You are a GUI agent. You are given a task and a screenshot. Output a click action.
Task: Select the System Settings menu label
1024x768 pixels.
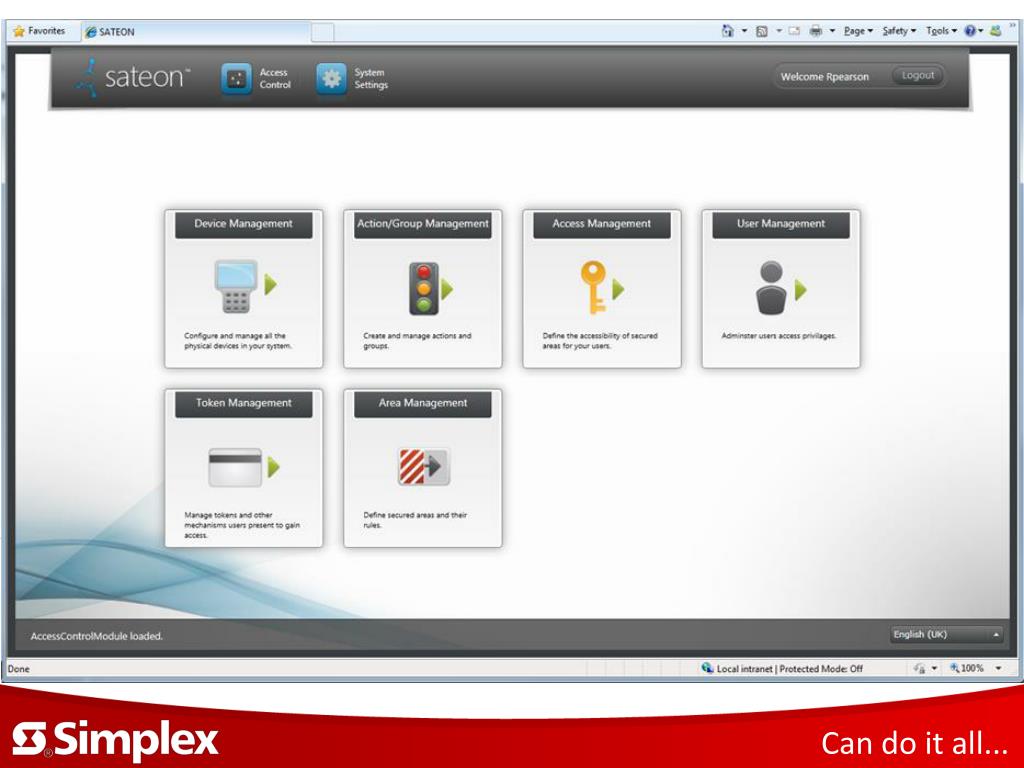click(x=371, y=78)
